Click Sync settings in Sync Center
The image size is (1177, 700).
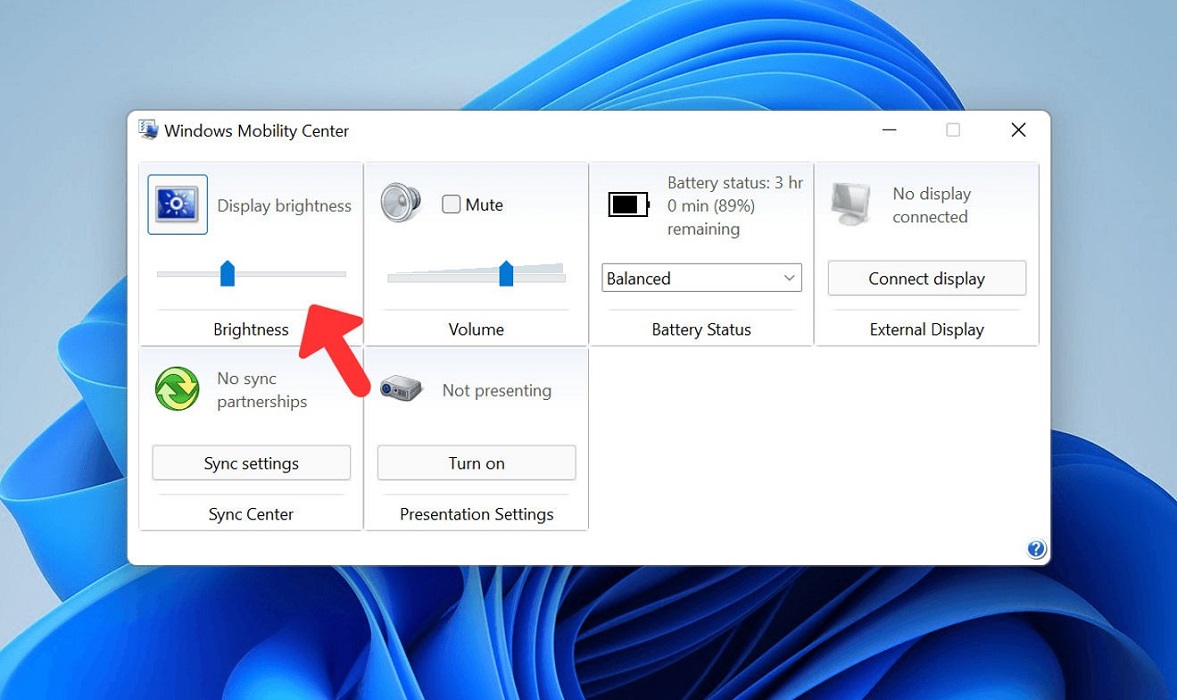point(251,462)
